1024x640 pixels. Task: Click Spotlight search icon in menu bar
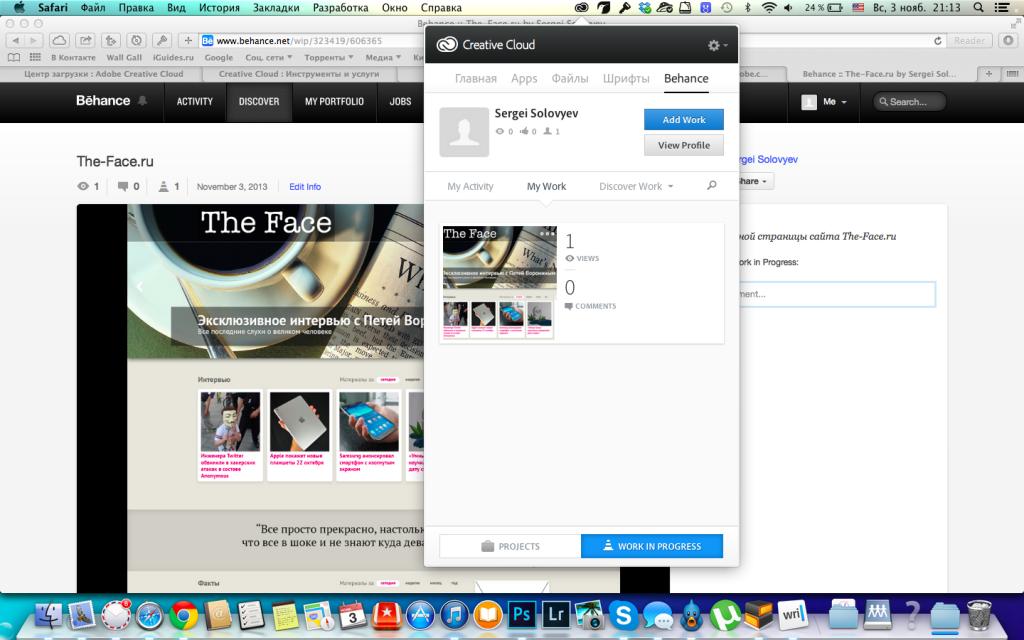(978, 8)
